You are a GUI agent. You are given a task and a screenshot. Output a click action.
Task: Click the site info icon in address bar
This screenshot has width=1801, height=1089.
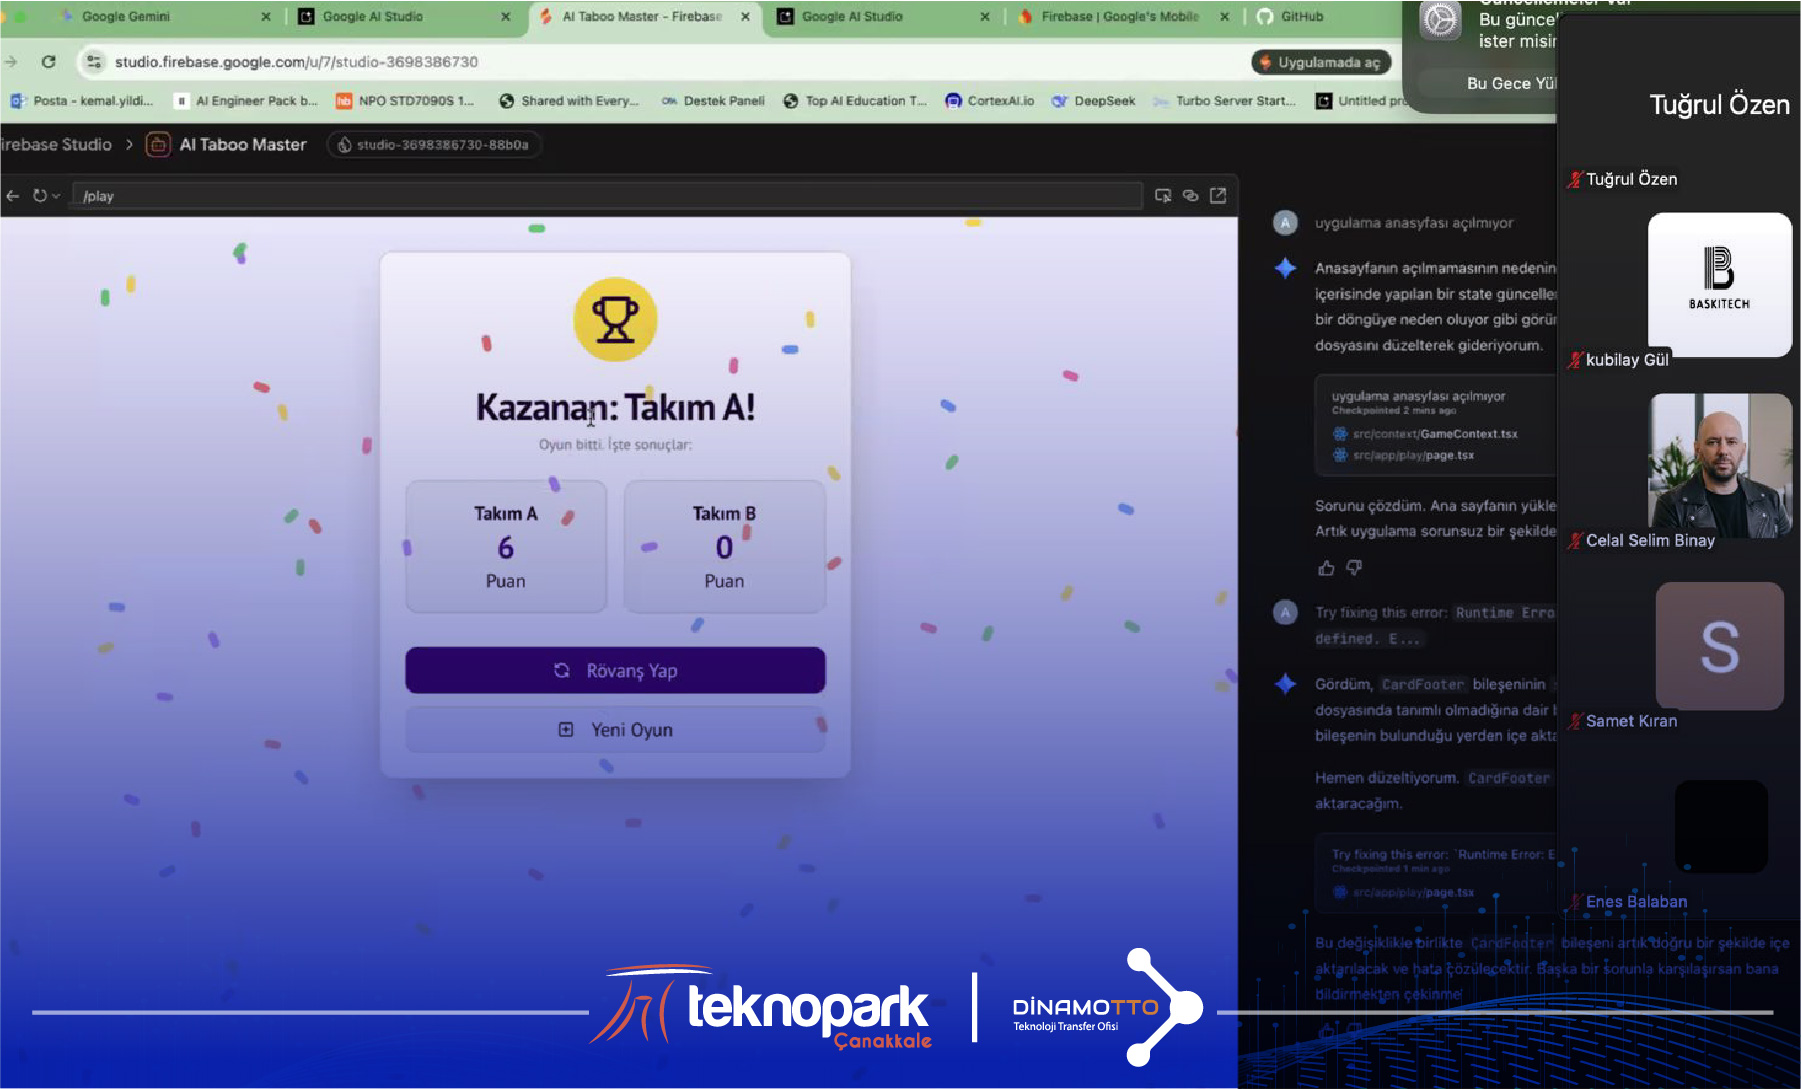(x=93, y=62)
